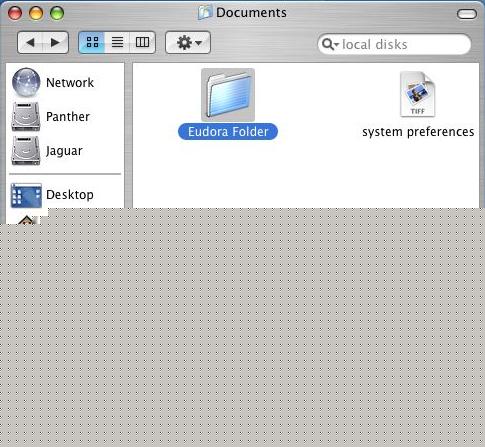Click the local disks search field
This screenshot has width=485, height=447.
pyautogui.click(x=394, y=44)
